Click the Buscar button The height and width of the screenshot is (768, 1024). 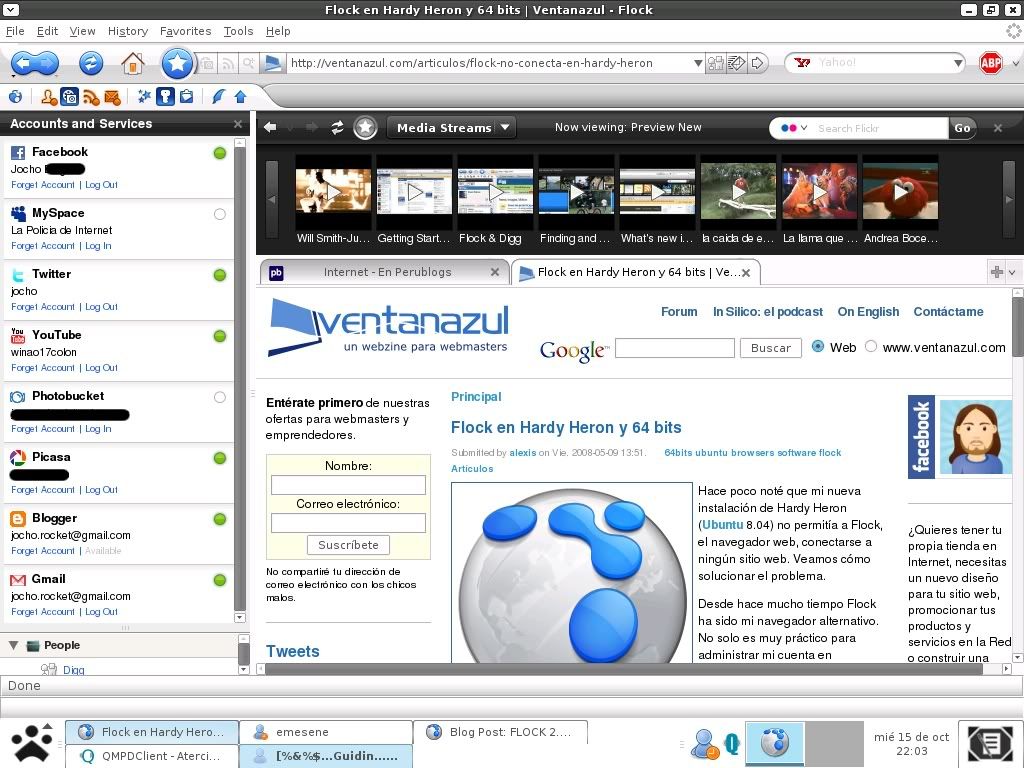pyautogui.click(x=771, y=348)
